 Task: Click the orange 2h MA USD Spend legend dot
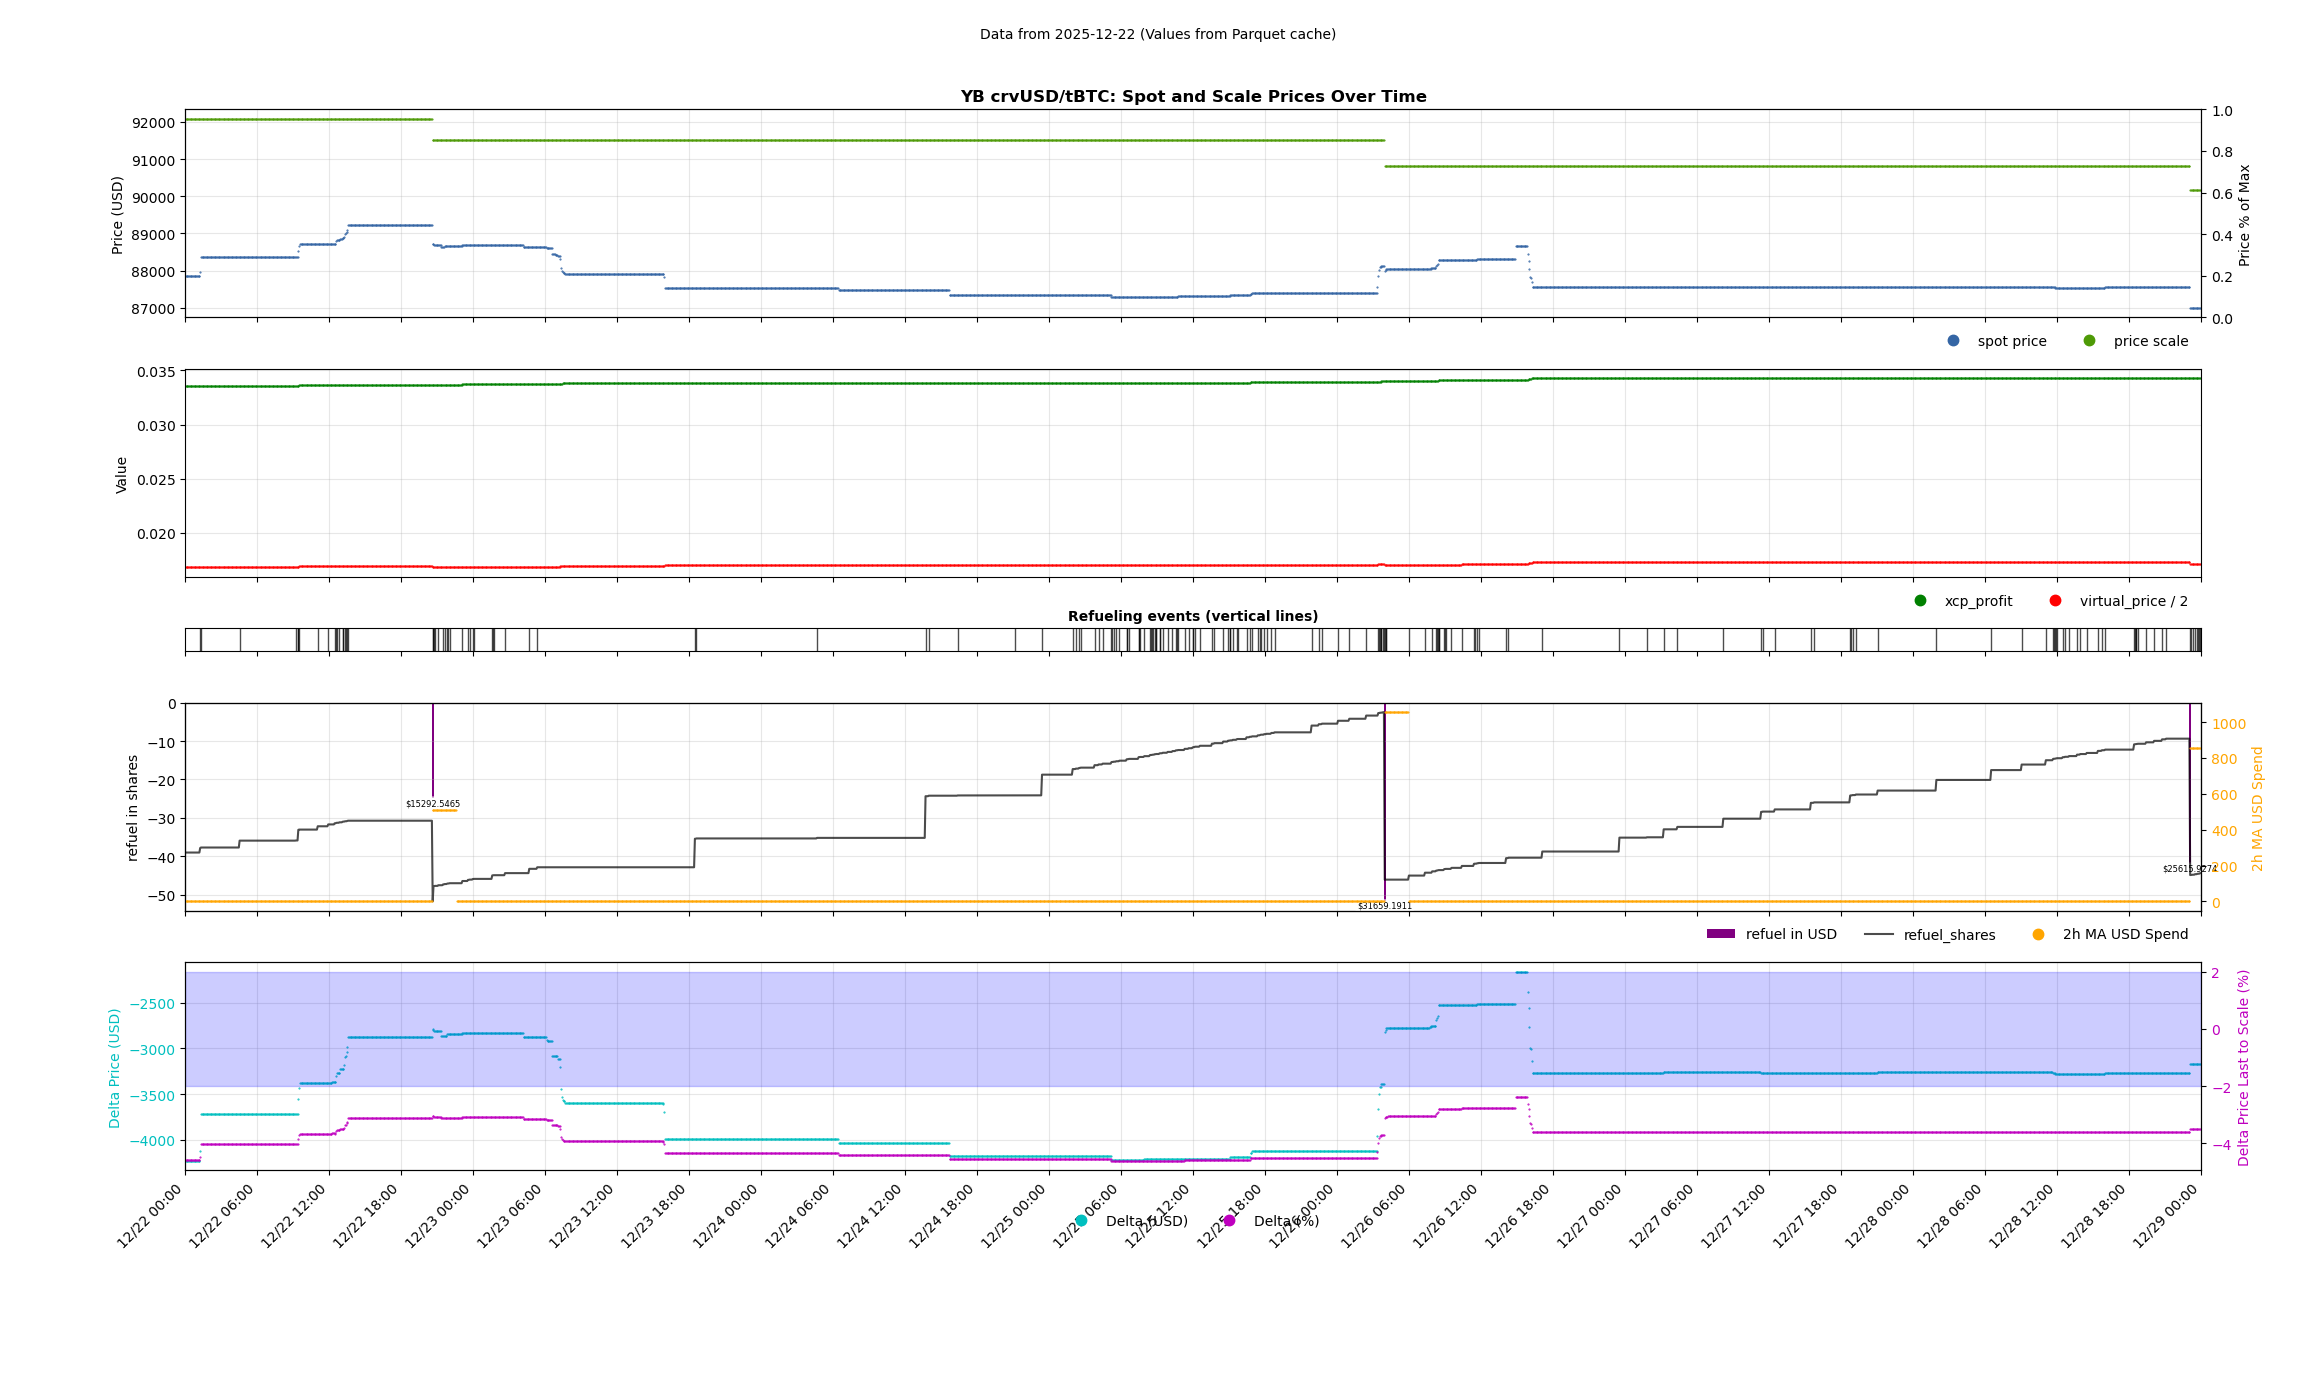[x=2038, y=934]
